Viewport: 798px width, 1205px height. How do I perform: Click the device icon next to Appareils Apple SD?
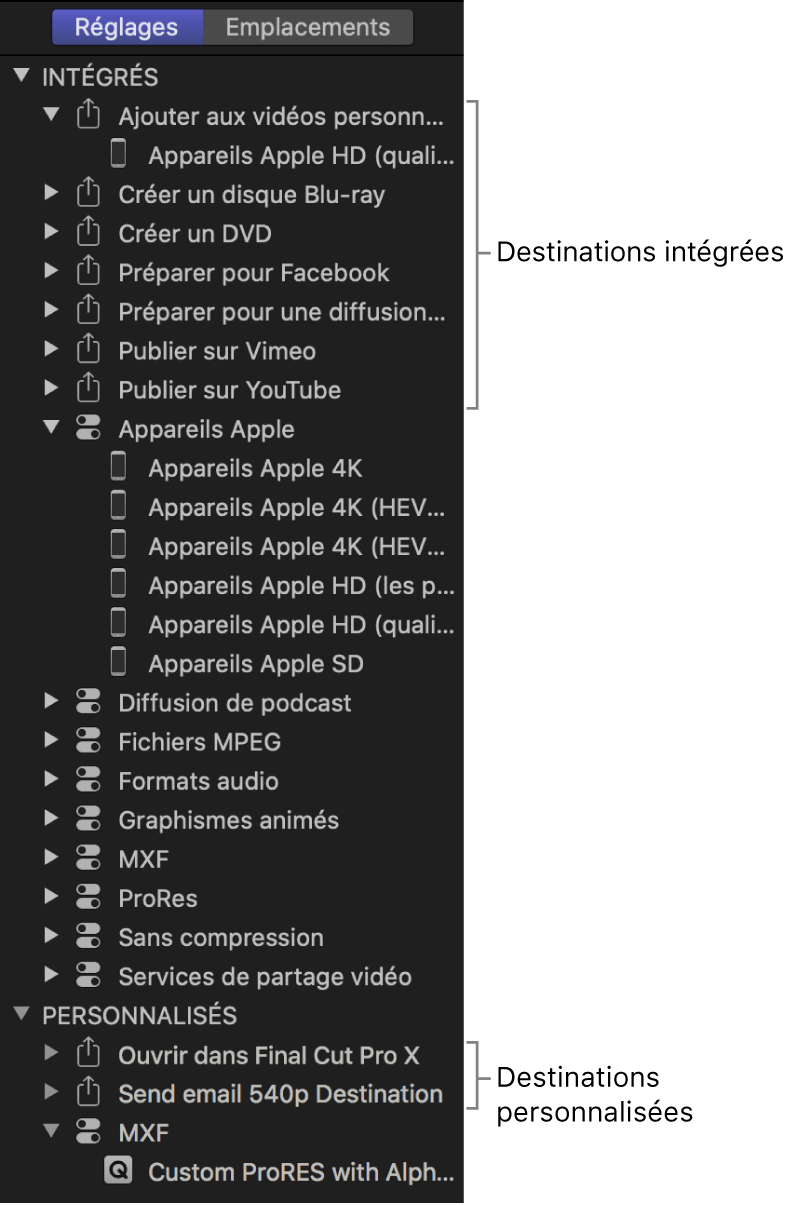click(x=119, y=663)
